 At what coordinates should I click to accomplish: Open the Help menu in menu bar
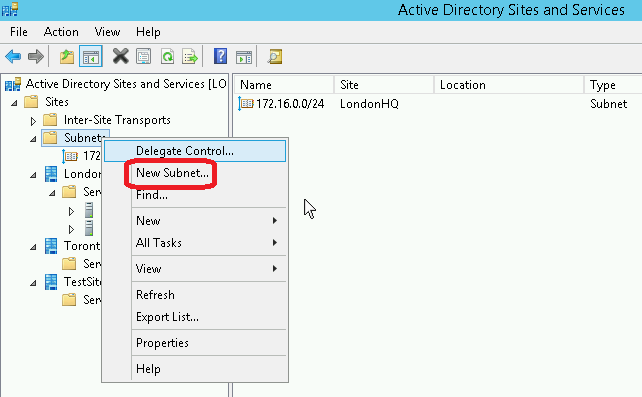click(148, 32)
